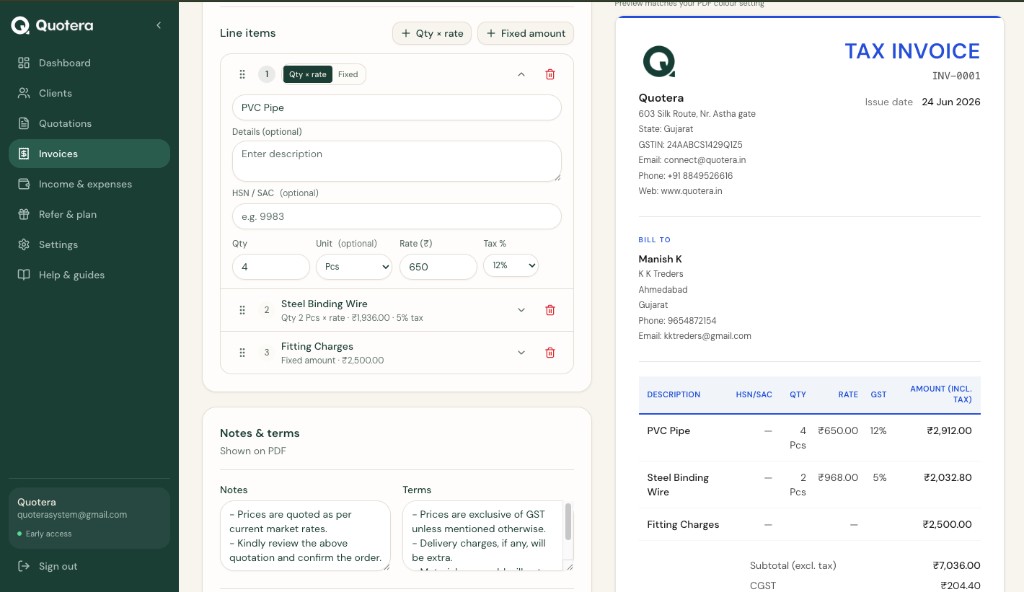Delete the Fitting Charges line item
The width and height of the screenshot is (1024, 592).
tap(550, 352)
